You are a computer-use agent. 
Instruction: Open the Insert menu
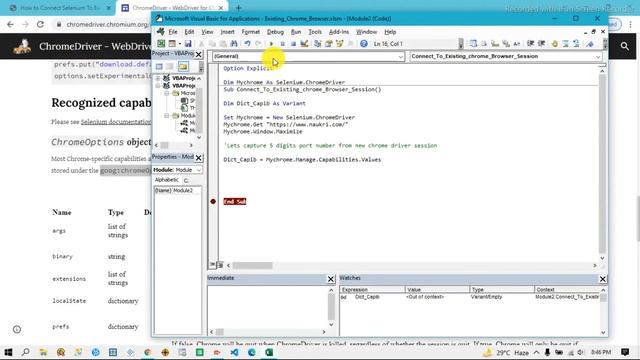(x=227, y=32)
